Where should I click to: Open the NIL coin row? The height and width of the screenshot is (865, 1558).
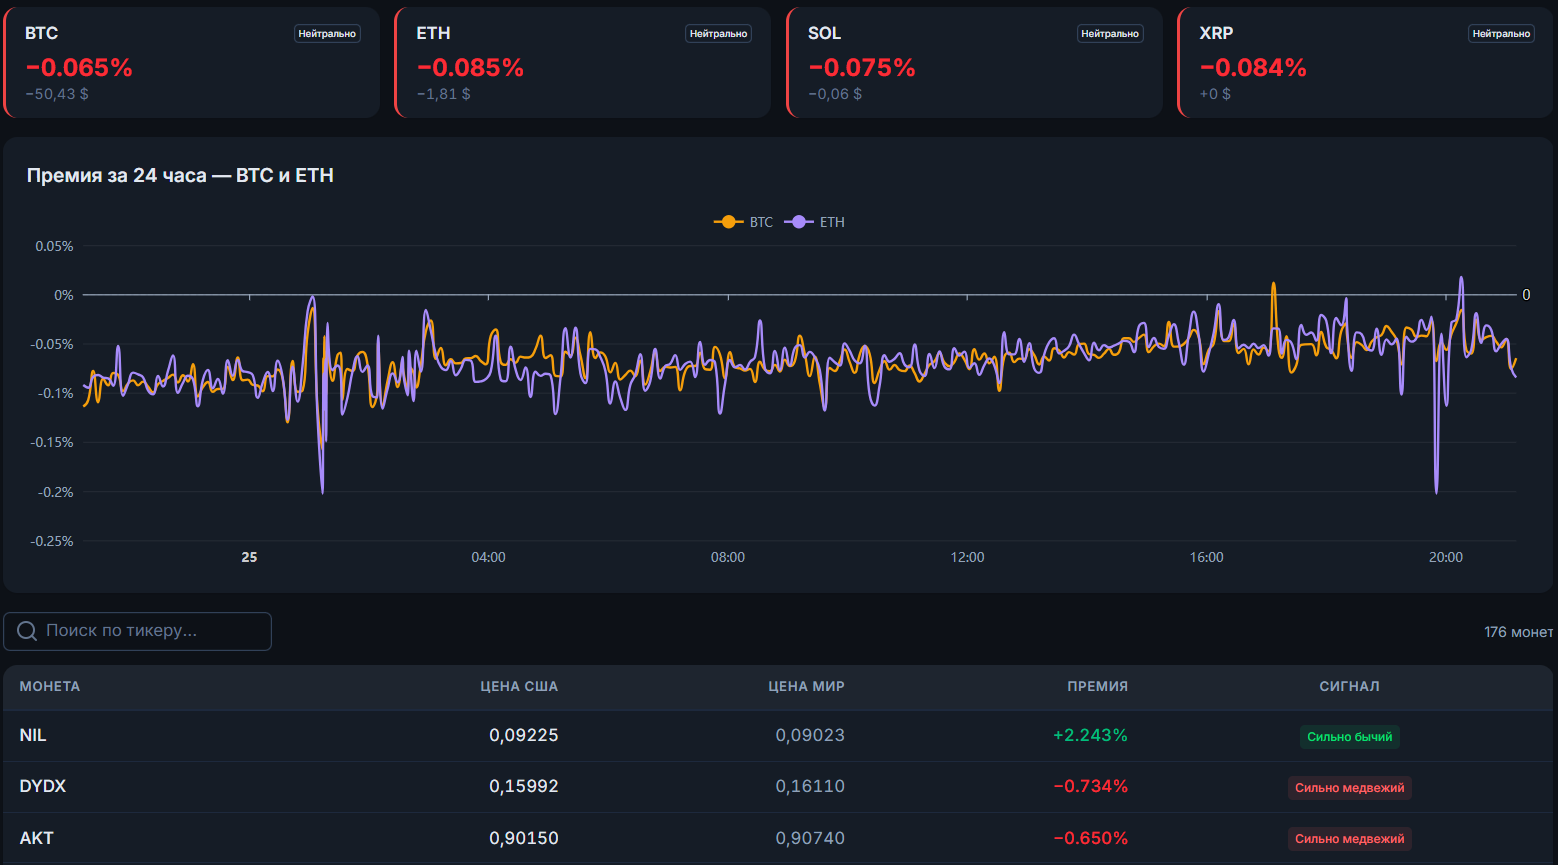point(778,736)
